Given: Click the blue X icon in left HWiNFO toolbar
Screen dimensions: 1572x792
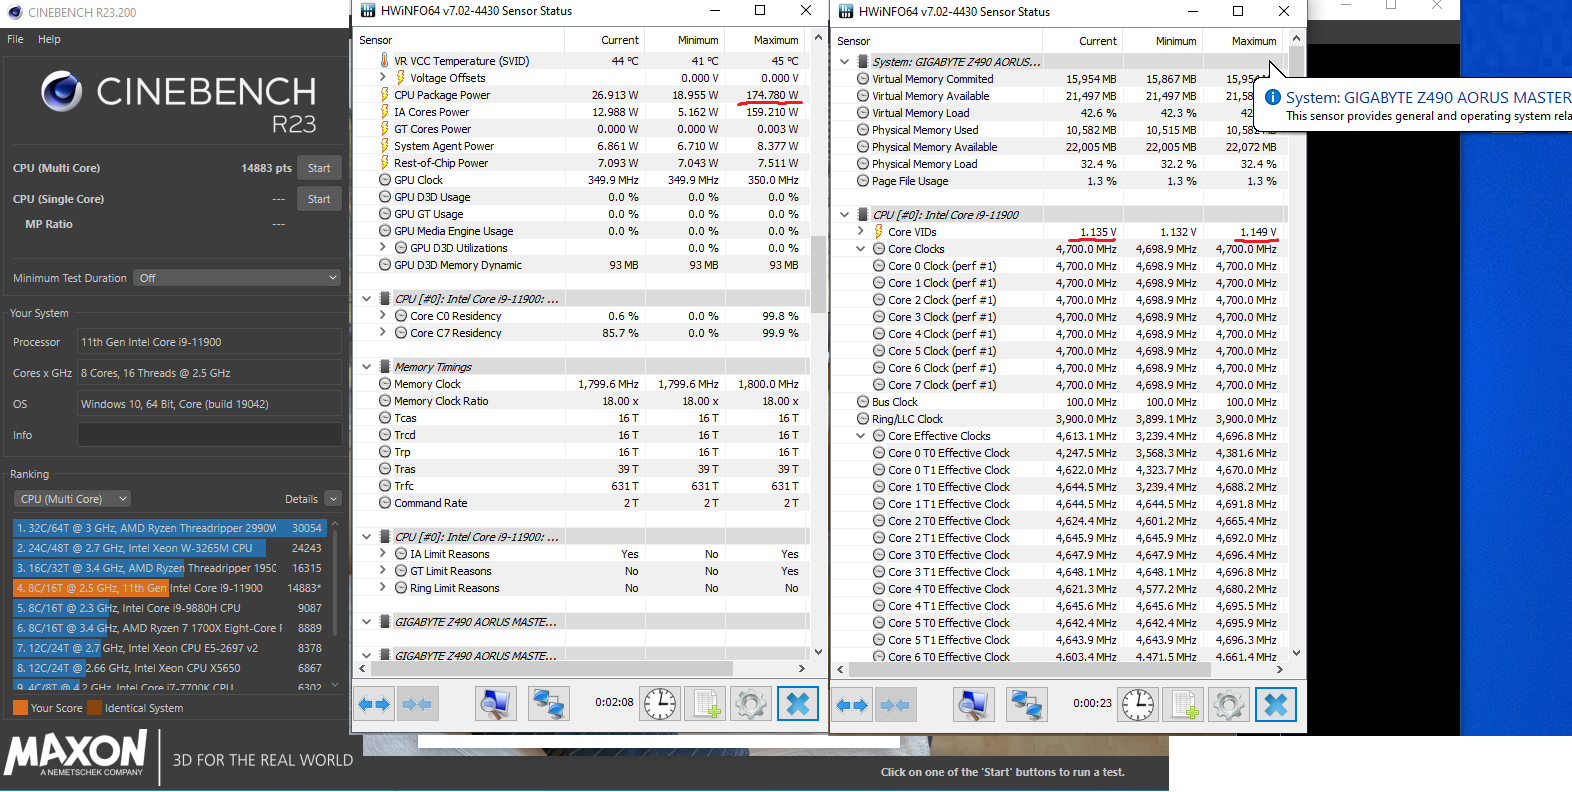Looking at the screenshot, I should 798,704.
